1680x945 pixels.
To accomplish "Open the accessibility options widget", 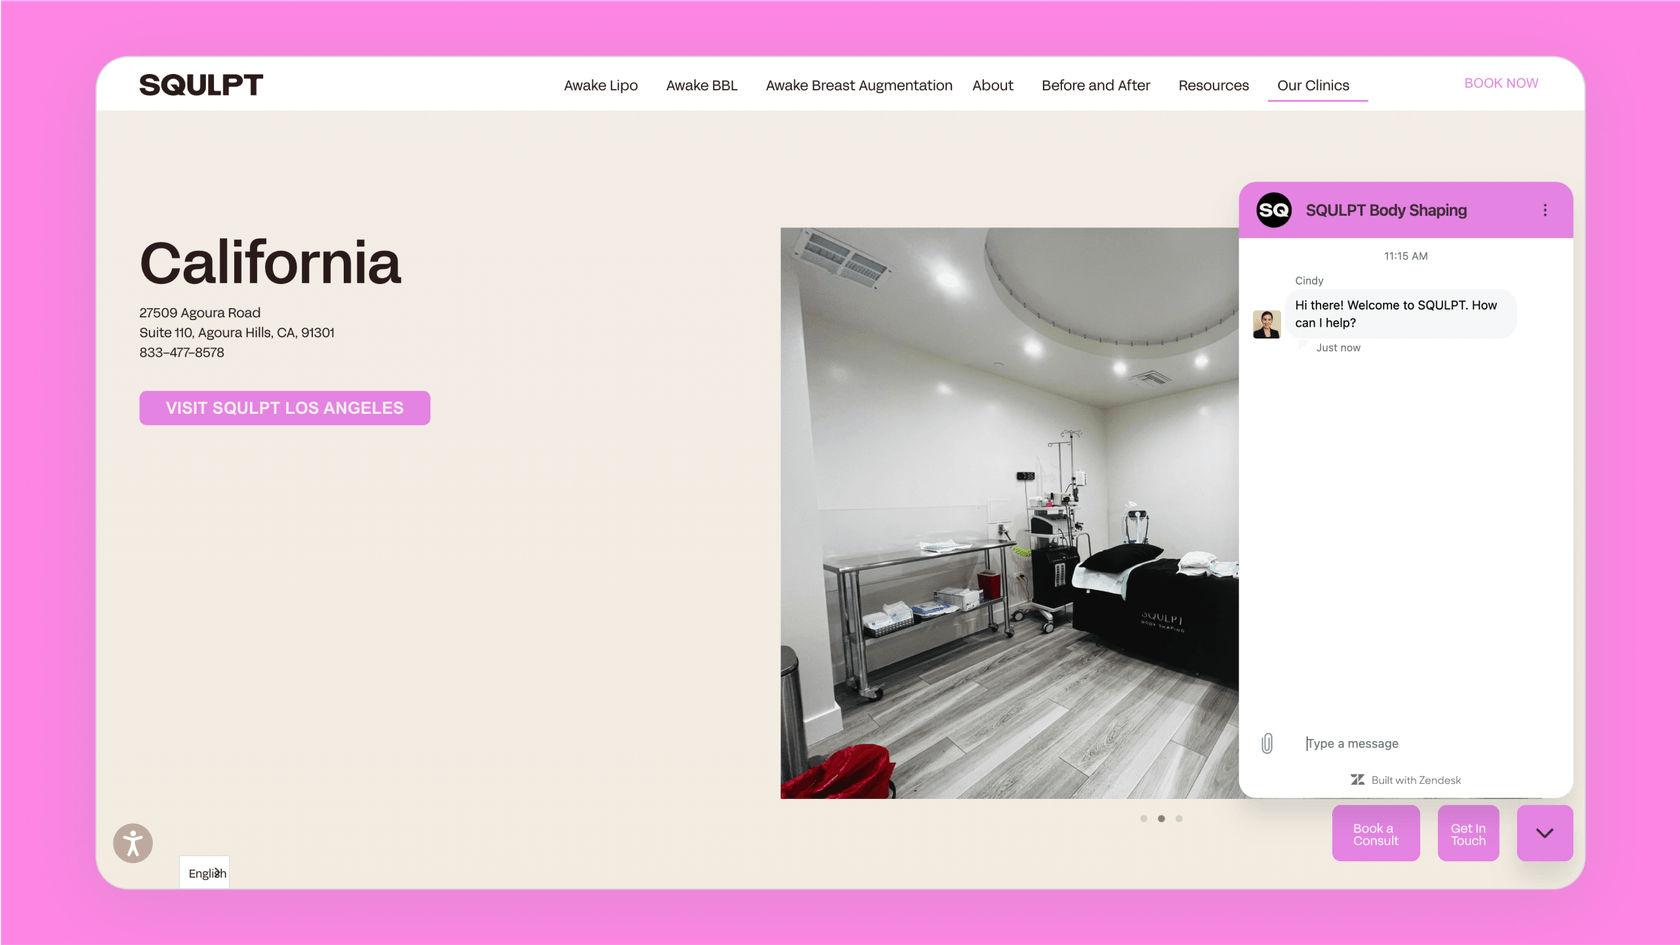I will pyautogui.click(x=132, y=843).
